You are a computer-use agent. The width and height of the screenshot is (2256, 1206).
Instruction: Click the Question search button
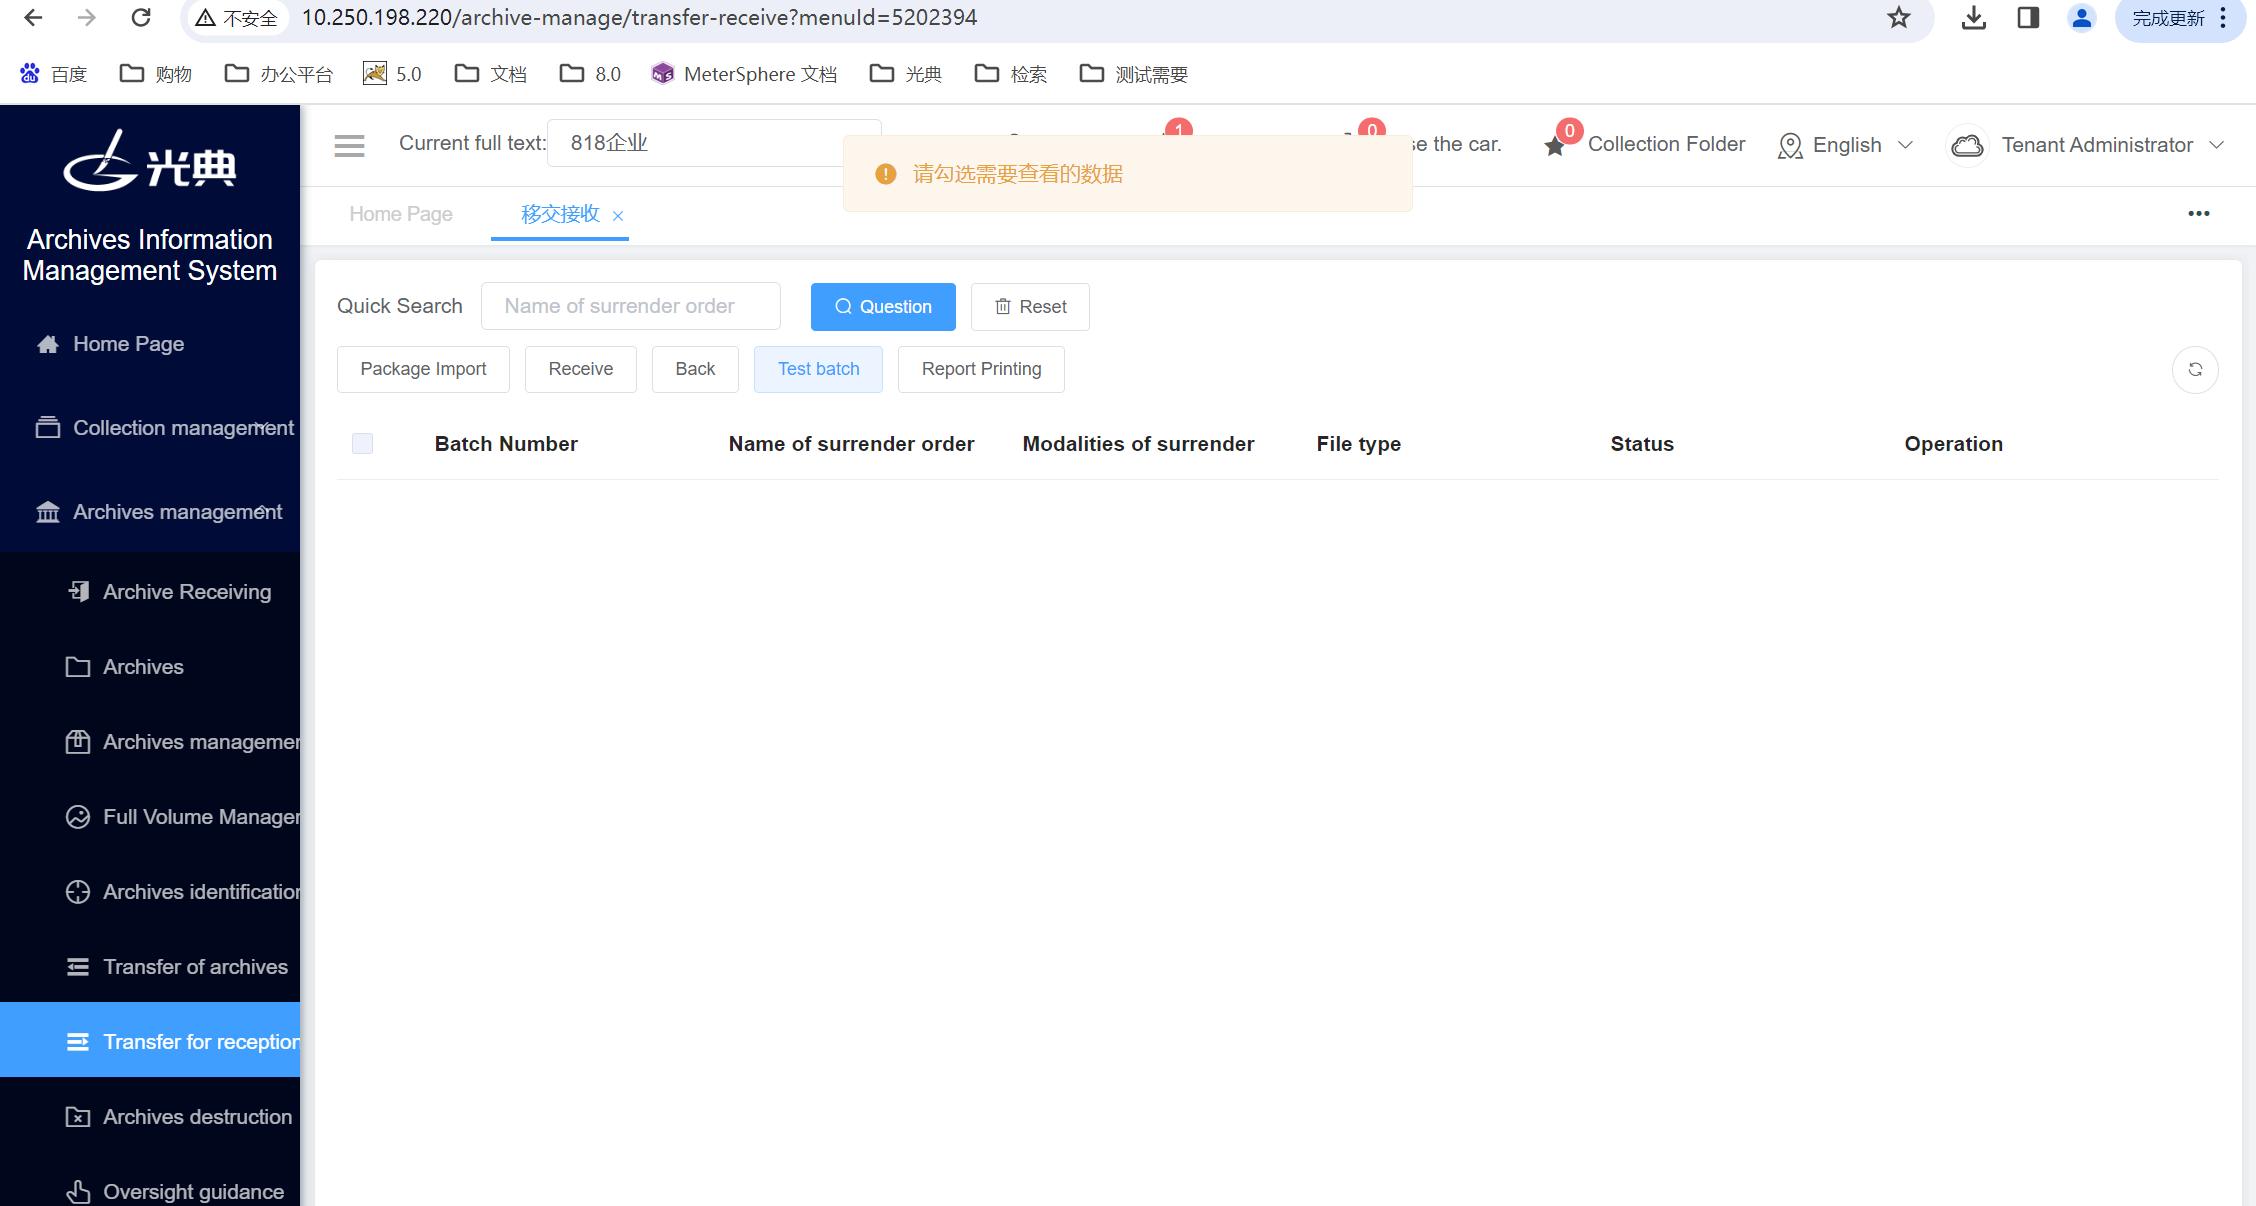[x=883, y=307]
